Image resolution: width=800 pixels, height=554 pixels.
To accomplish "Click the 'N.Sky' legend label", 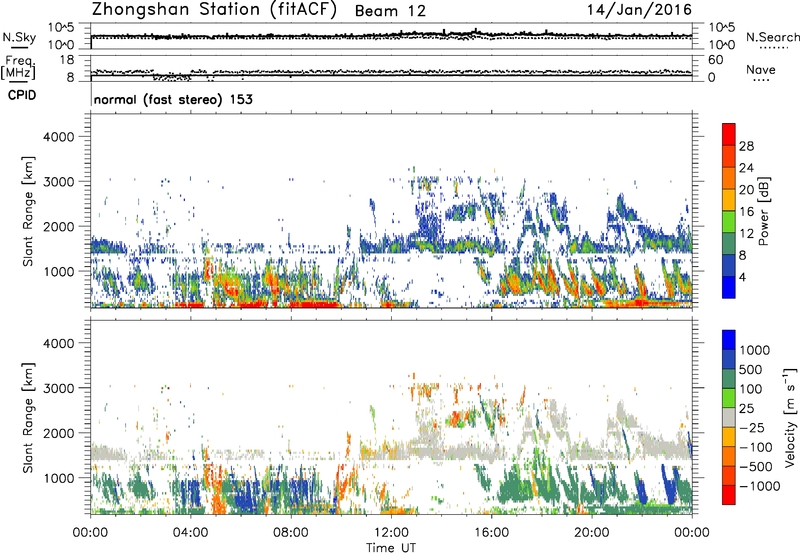I will (19, 37).
